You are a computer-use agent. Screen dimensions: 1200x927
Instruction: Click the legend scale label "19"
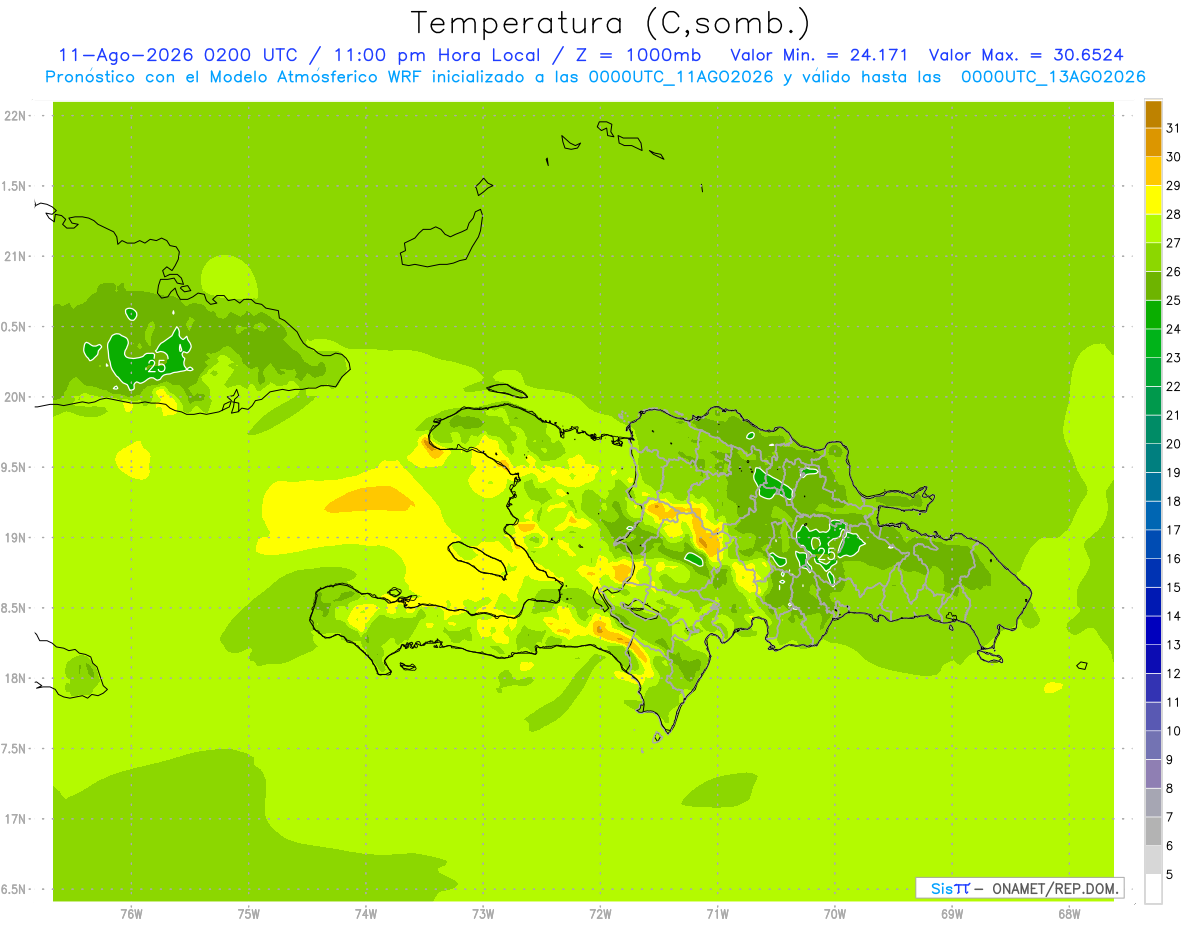coord(1174,473)
